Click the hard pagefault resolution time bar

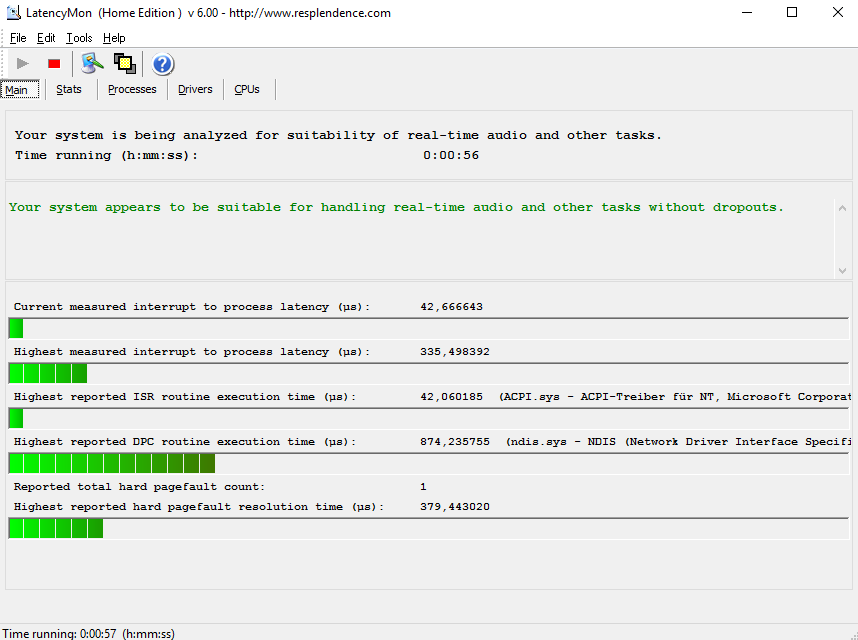pyautogui.click(x=56, y=528)
